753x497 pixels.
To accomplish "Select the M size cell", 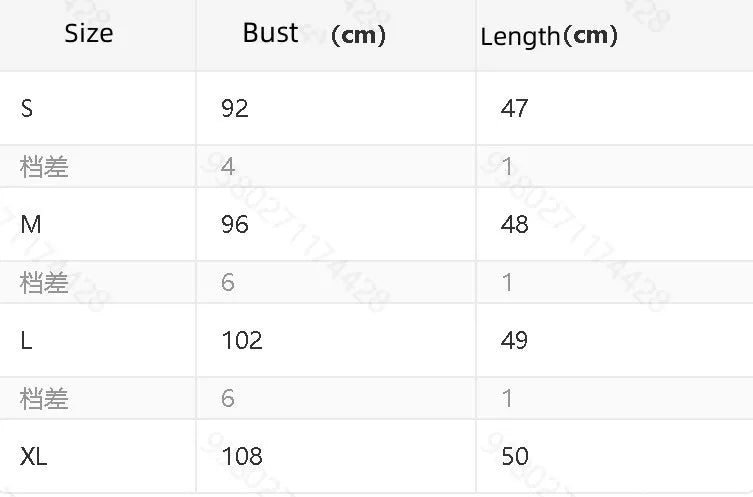I will 31,224.
